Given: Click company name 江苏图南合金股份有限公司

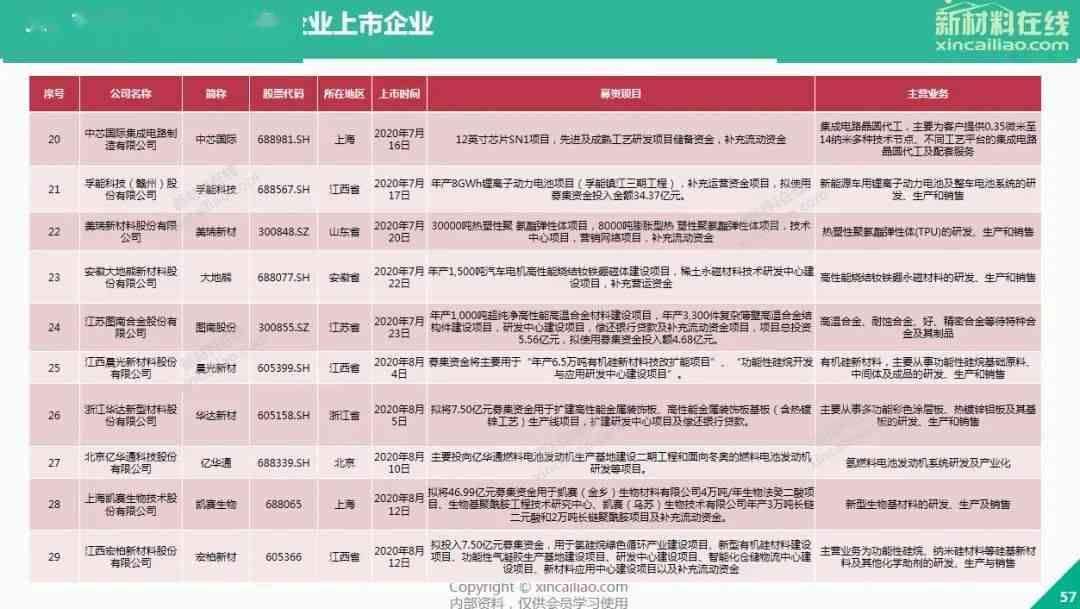Looking at the screenshot, I should tap(131, 327).
